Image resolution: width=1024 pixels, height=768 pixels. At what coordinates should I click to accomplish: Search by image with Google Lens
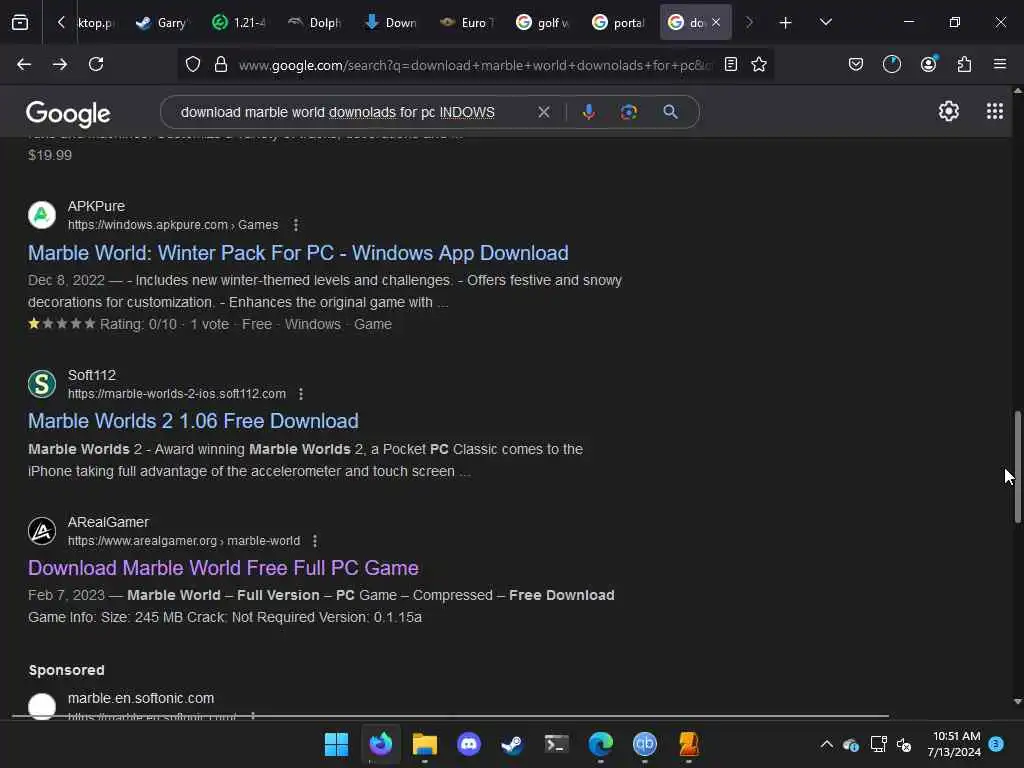629,112
